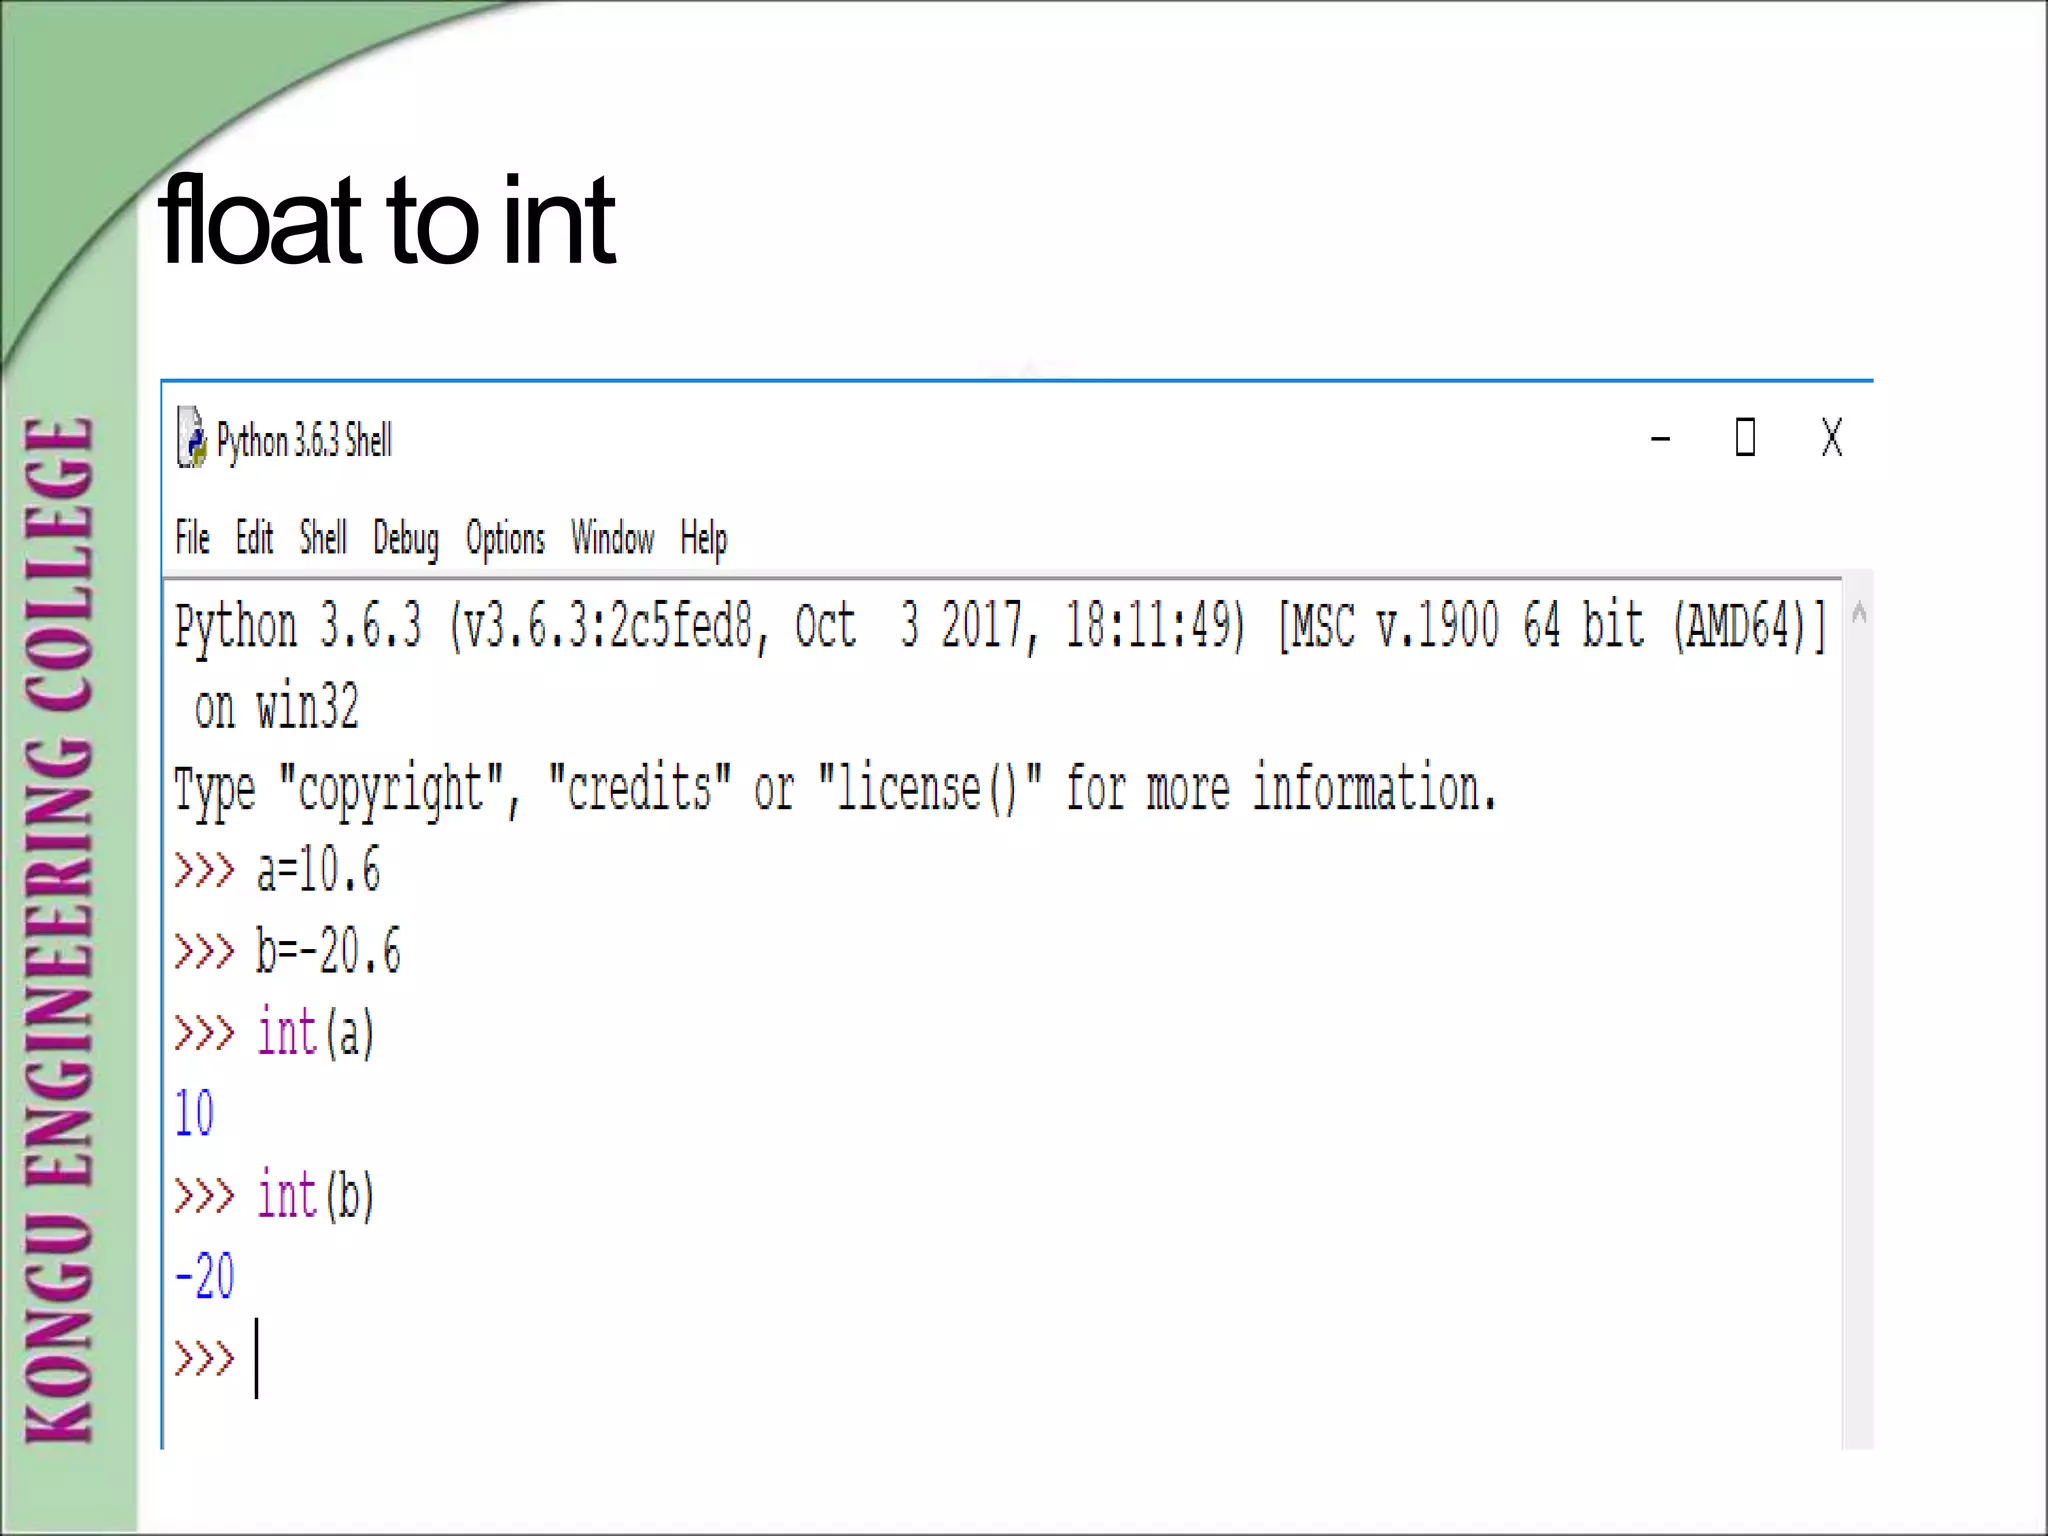Screen dimensions: 2048x1536
Task: Close the Python 3.6.3 Shell window
Action: point(1831,438)
